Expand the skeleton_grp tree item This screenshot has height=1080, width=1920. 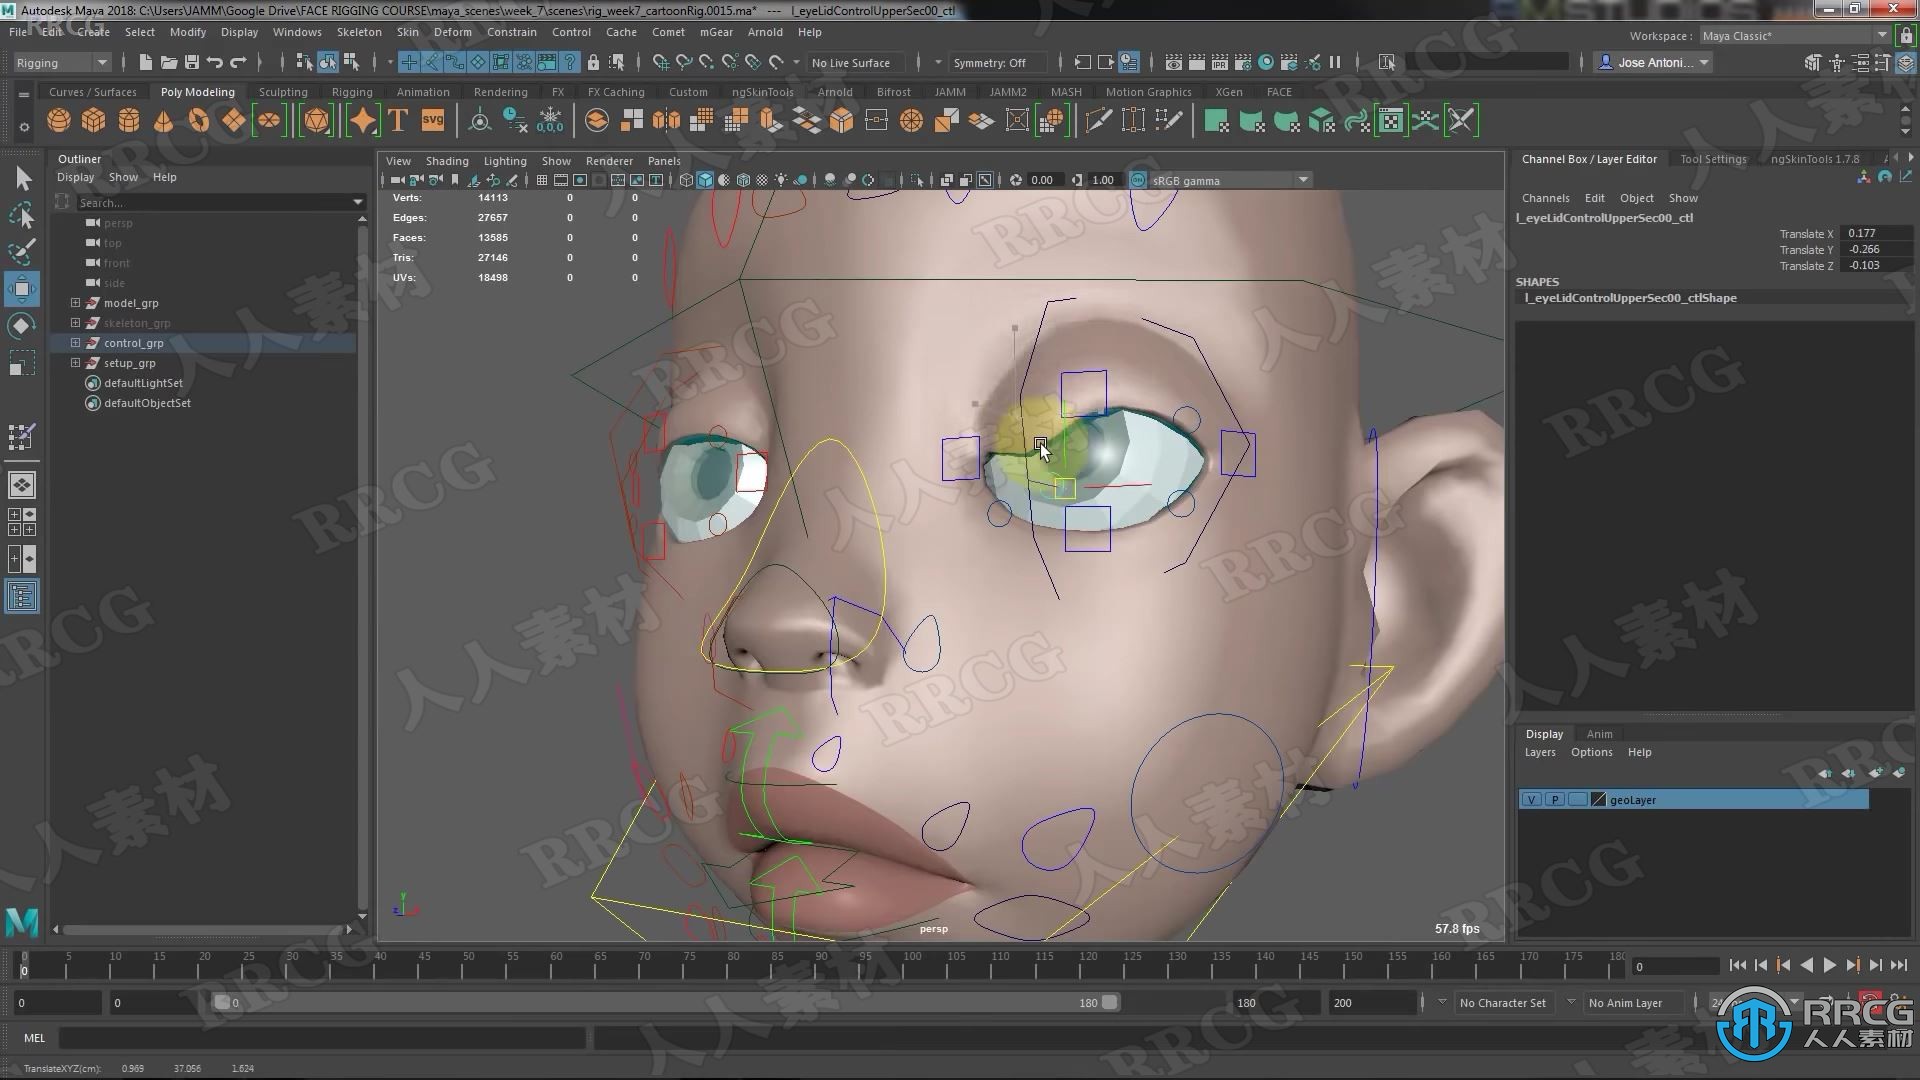click(74, 322)
